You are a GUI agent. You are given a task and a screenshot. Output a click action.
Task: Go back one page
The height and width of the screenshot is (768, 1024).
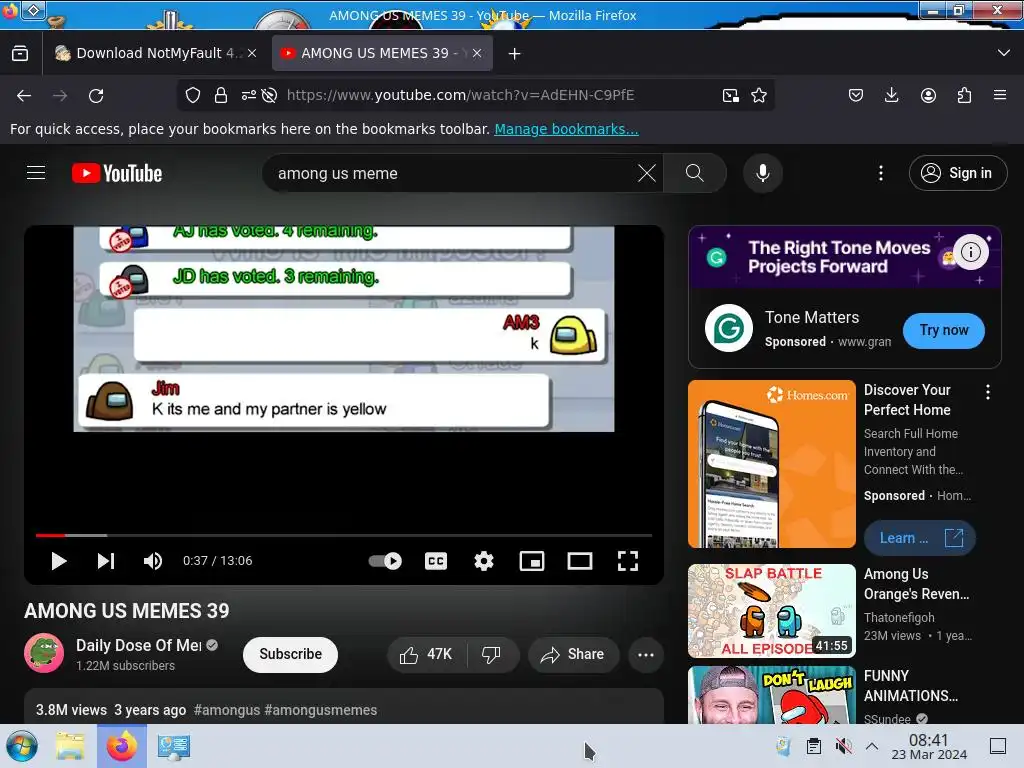click(x=24, y=95)
